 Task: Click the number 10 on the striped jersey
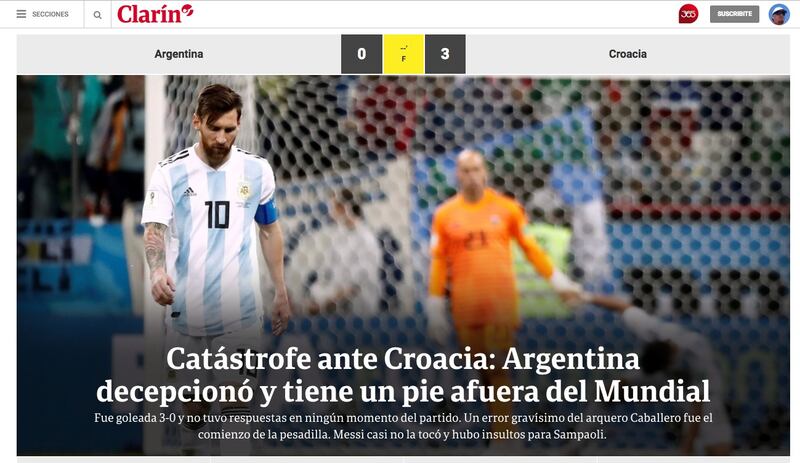(217, 214)
